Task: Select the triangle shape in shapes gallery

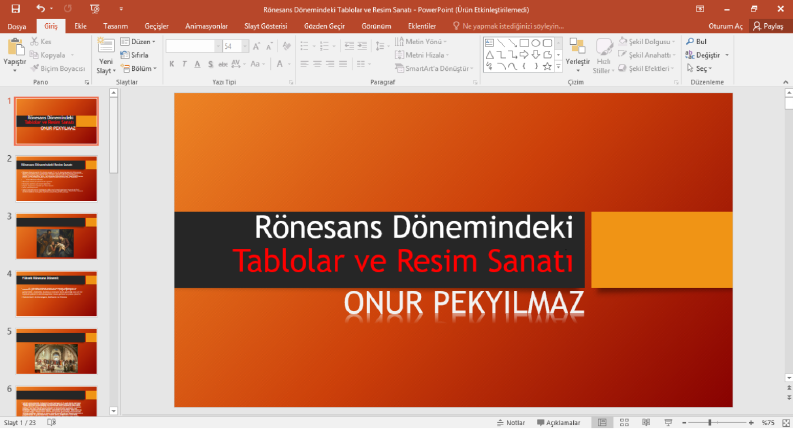Action: [490, 55]
